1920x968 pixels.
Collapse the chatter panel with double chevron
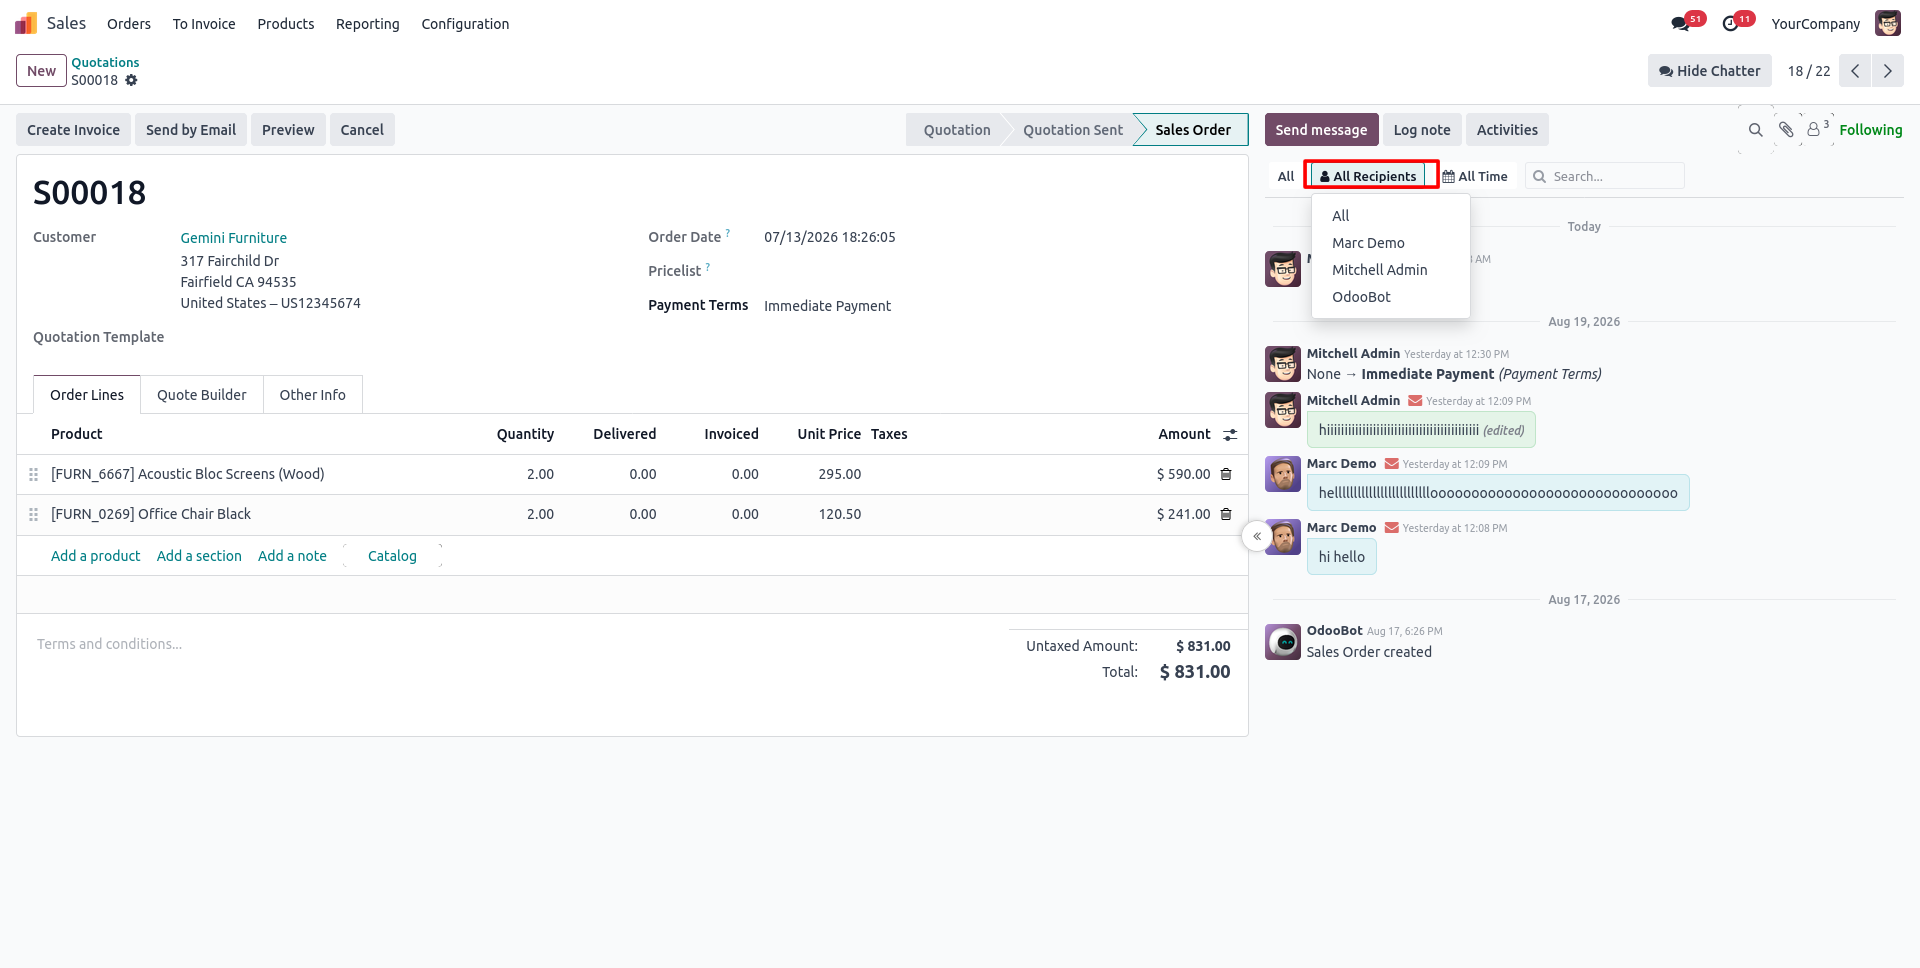pyautogui.click(x=1257, y=536)
